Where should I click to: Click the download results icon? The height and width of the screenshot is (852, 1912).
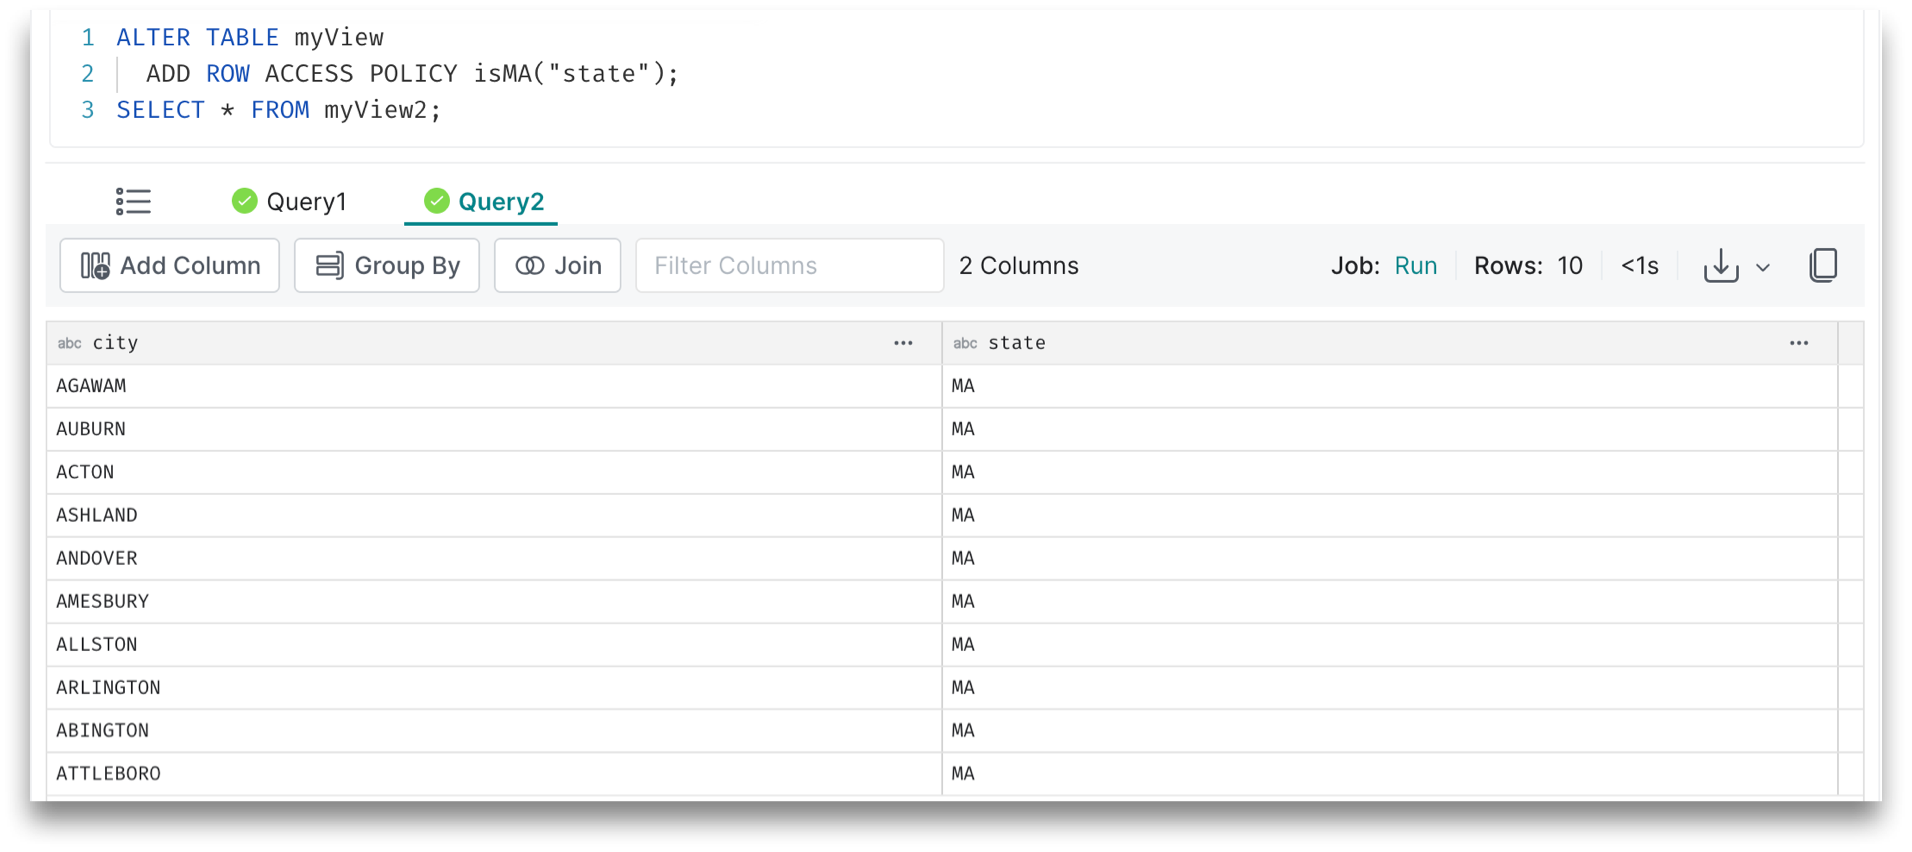[x=1720, y=266]
